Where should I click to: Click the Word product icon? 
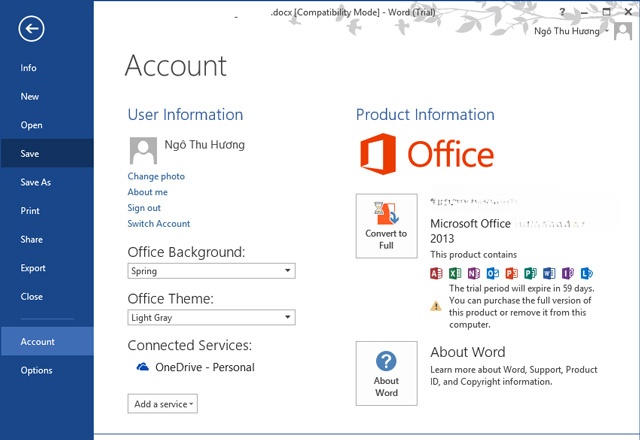coord(549,273)
